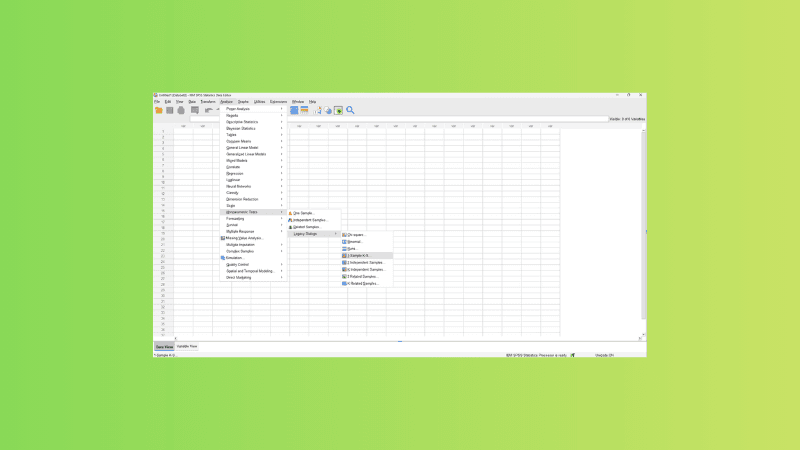The width and height of the screenshot is (800, 450).
Task: Click the Open data document folder icon
Action: point(159,110)
